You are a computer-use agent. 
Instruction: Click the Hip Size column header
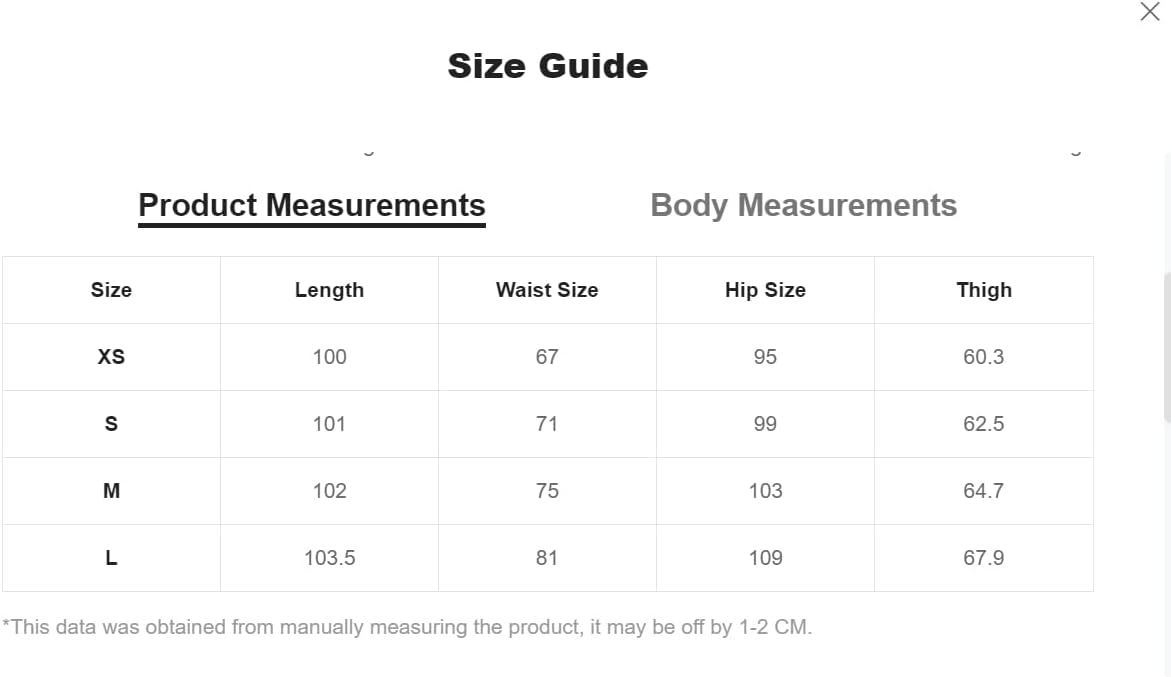(x=765, y=290)
